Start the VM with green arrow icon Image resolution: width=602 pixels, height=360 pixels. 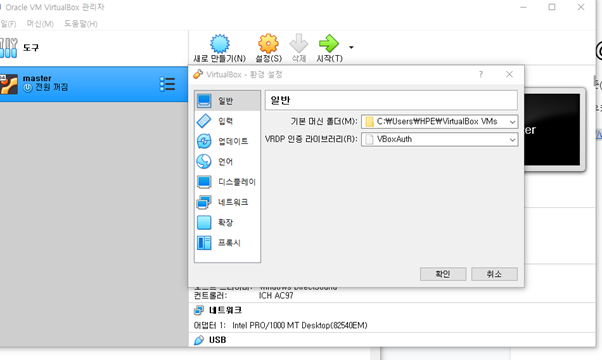point(329,43)
